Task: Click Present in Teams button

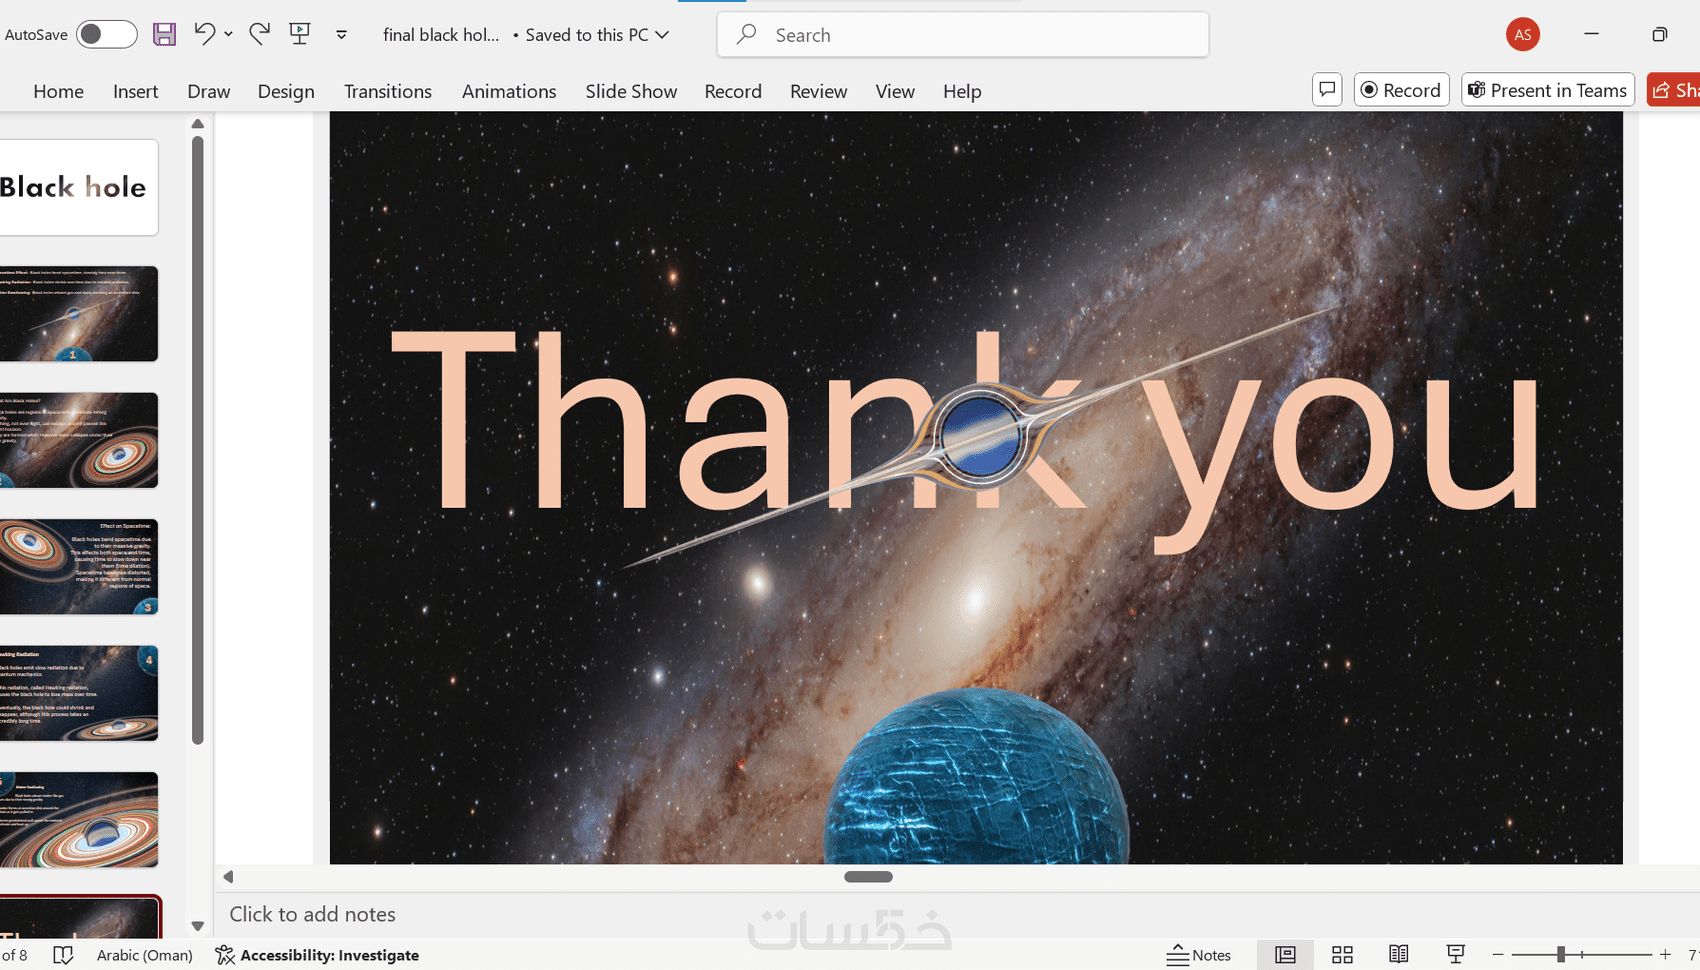Action: pyautogui.click(x=1548, y=90)
